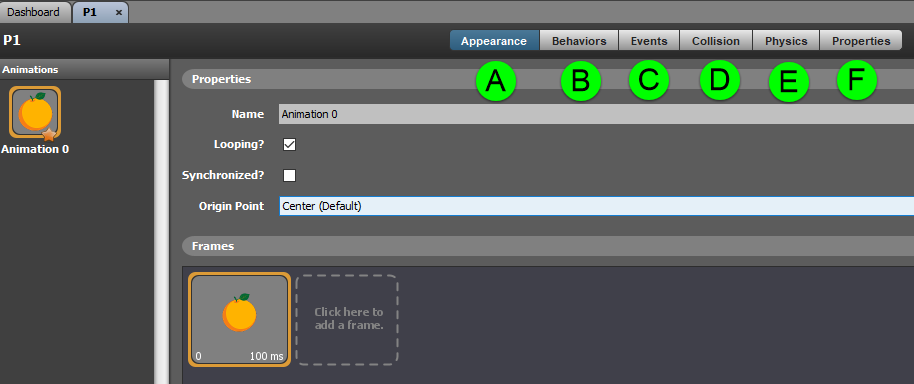Go to the Collision tab
This screenshot has width=914, height=384.
click(716, 41)
